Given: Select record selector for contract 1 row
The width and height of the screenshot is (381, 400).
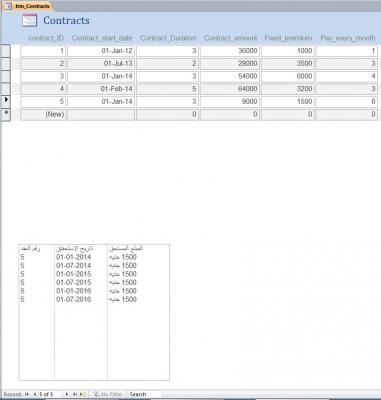Looking at the screenshot, I should pyautogui.click(x=6, y=51).
